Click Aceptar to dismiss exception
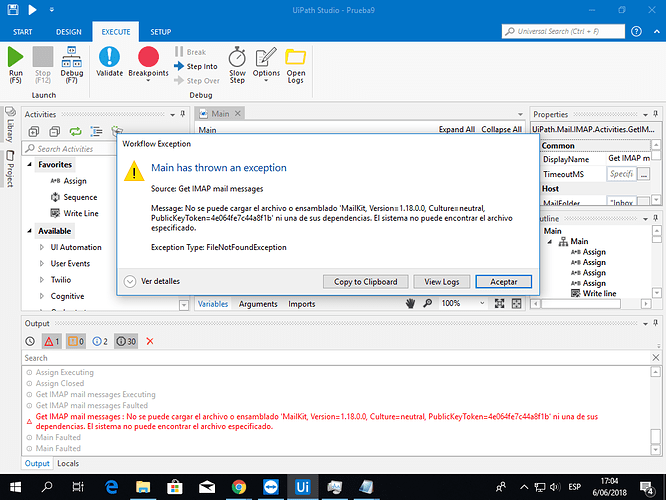The image size is (666, 500). pyautogui.click(x=503, y=282)
